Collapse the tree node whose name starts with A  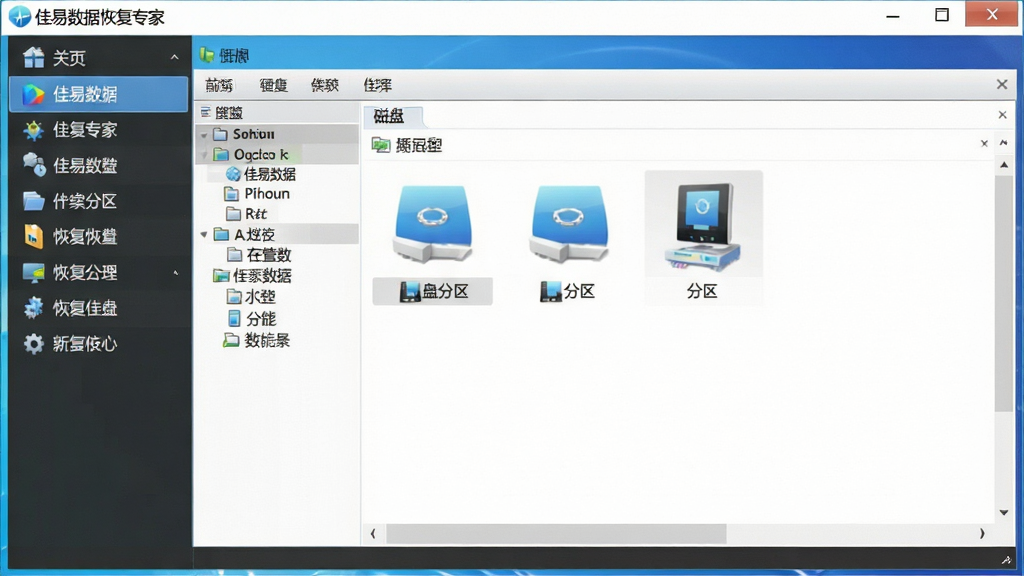coord(204,234)
